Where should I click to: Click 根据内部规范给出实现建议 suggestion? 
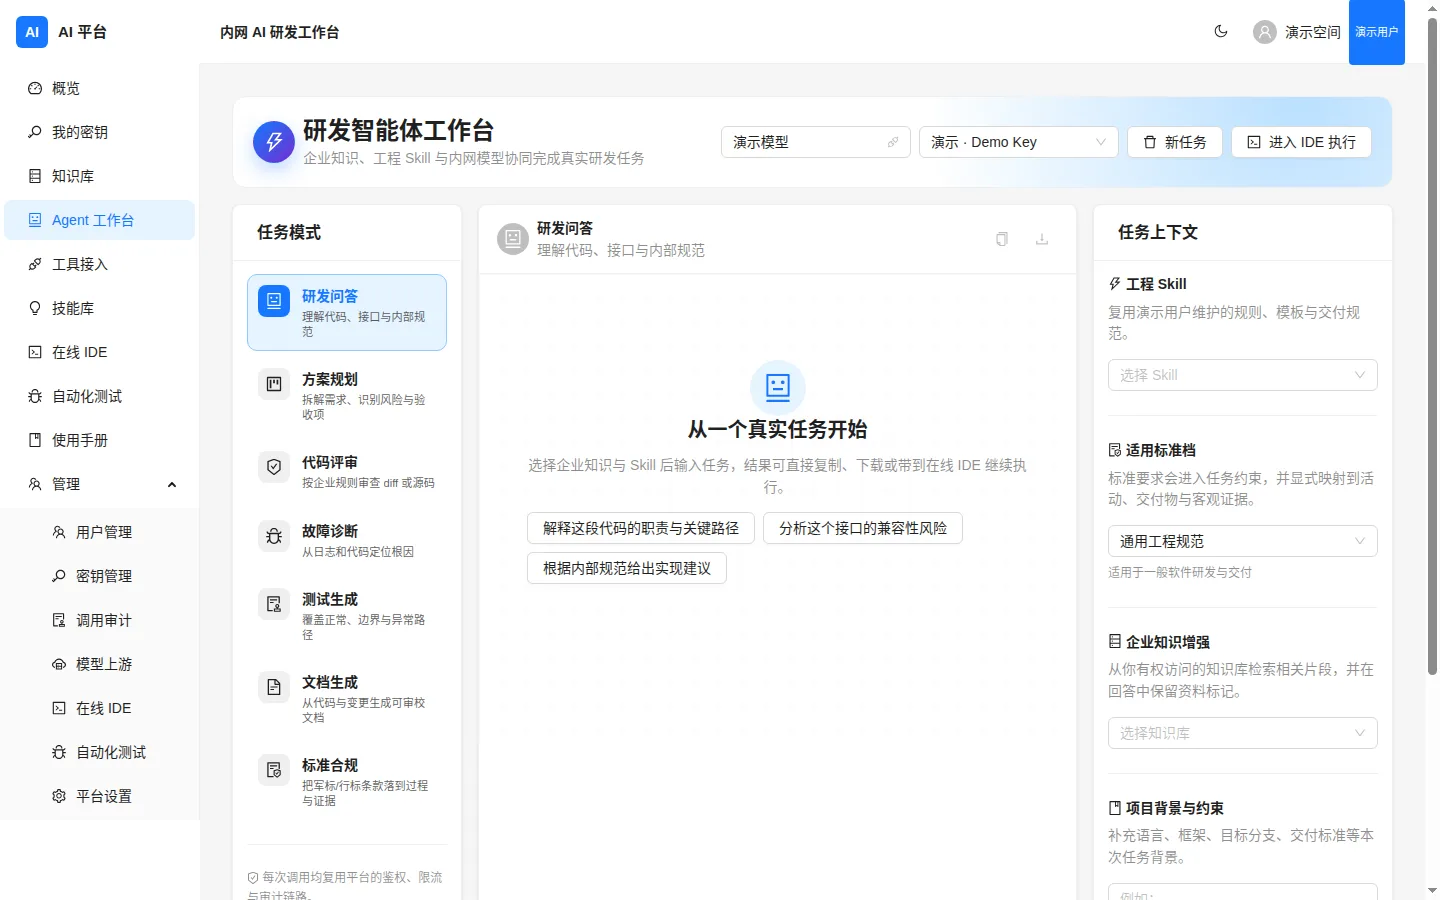pos(627,568)
